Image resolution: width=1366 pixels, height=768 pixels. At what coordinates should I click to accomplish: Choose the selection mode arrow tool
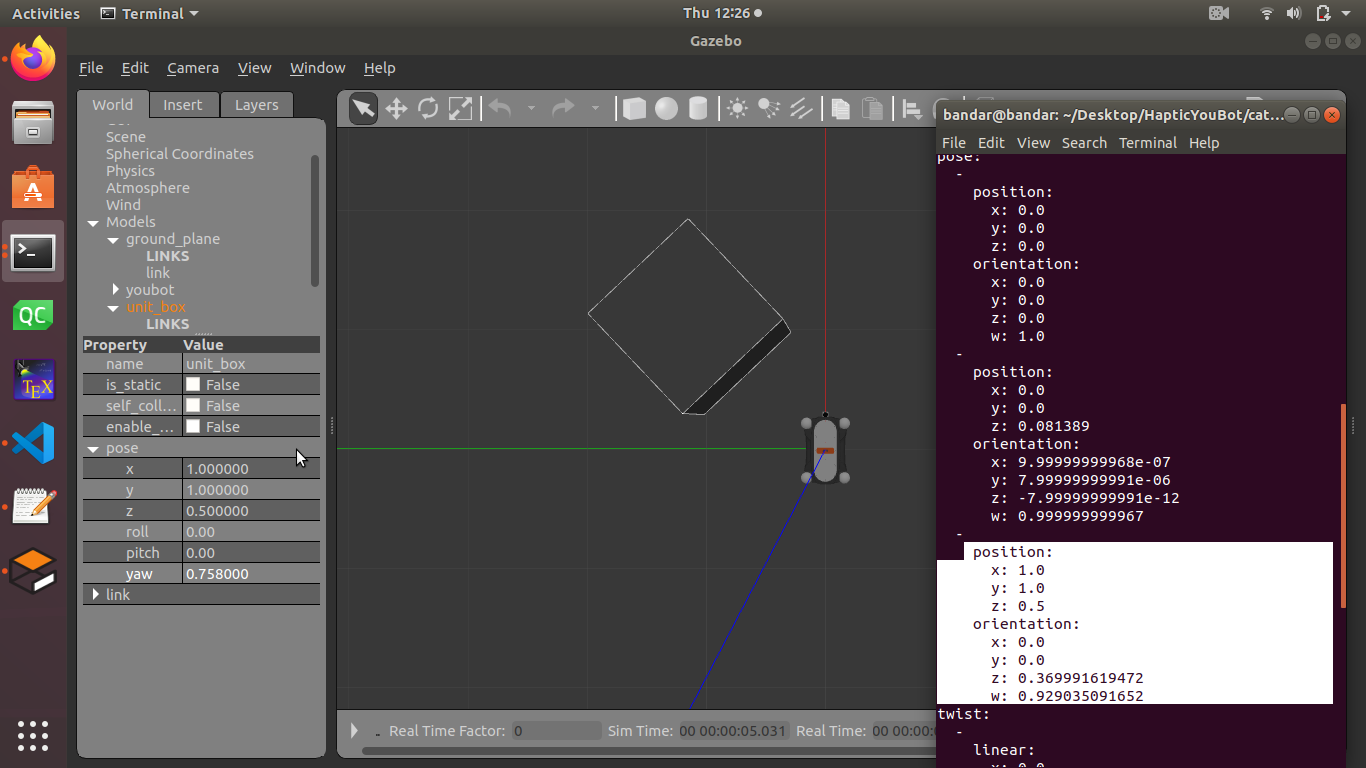(x=364, y=108)
